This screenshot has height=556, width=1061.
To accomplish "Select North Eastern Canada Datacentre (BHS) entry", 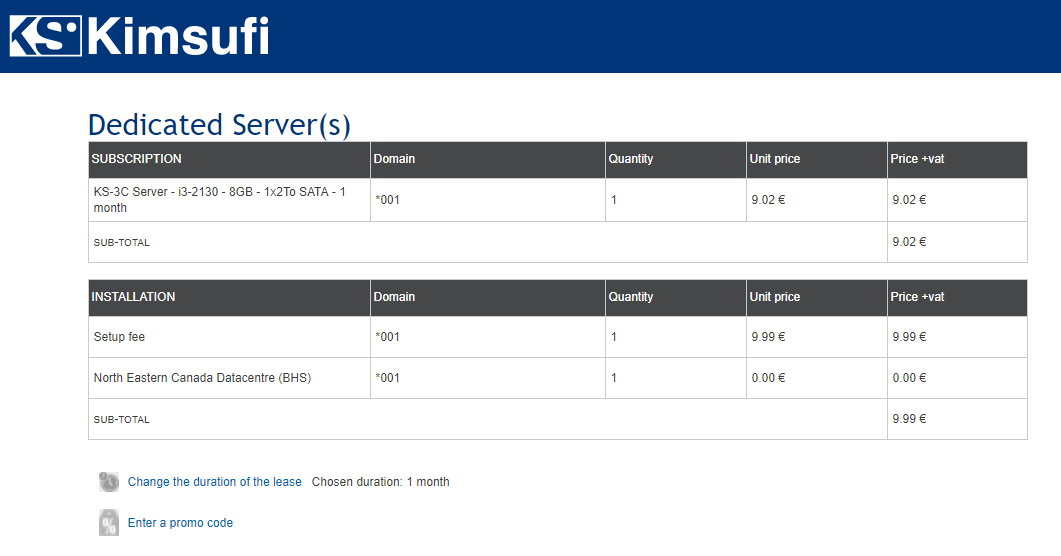I will (x=202, y=378).
